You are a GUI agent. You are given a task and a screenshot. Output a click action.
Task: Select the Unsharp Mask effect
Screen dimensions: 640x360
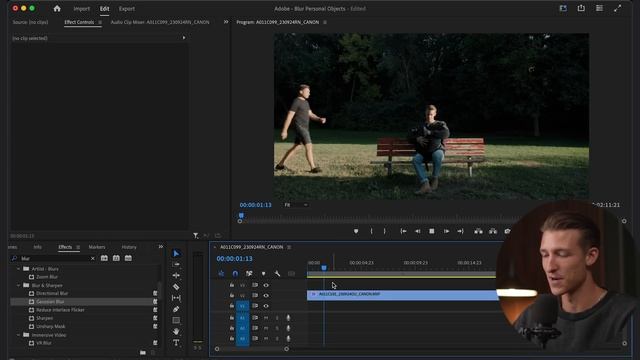(x=51, y=327)
